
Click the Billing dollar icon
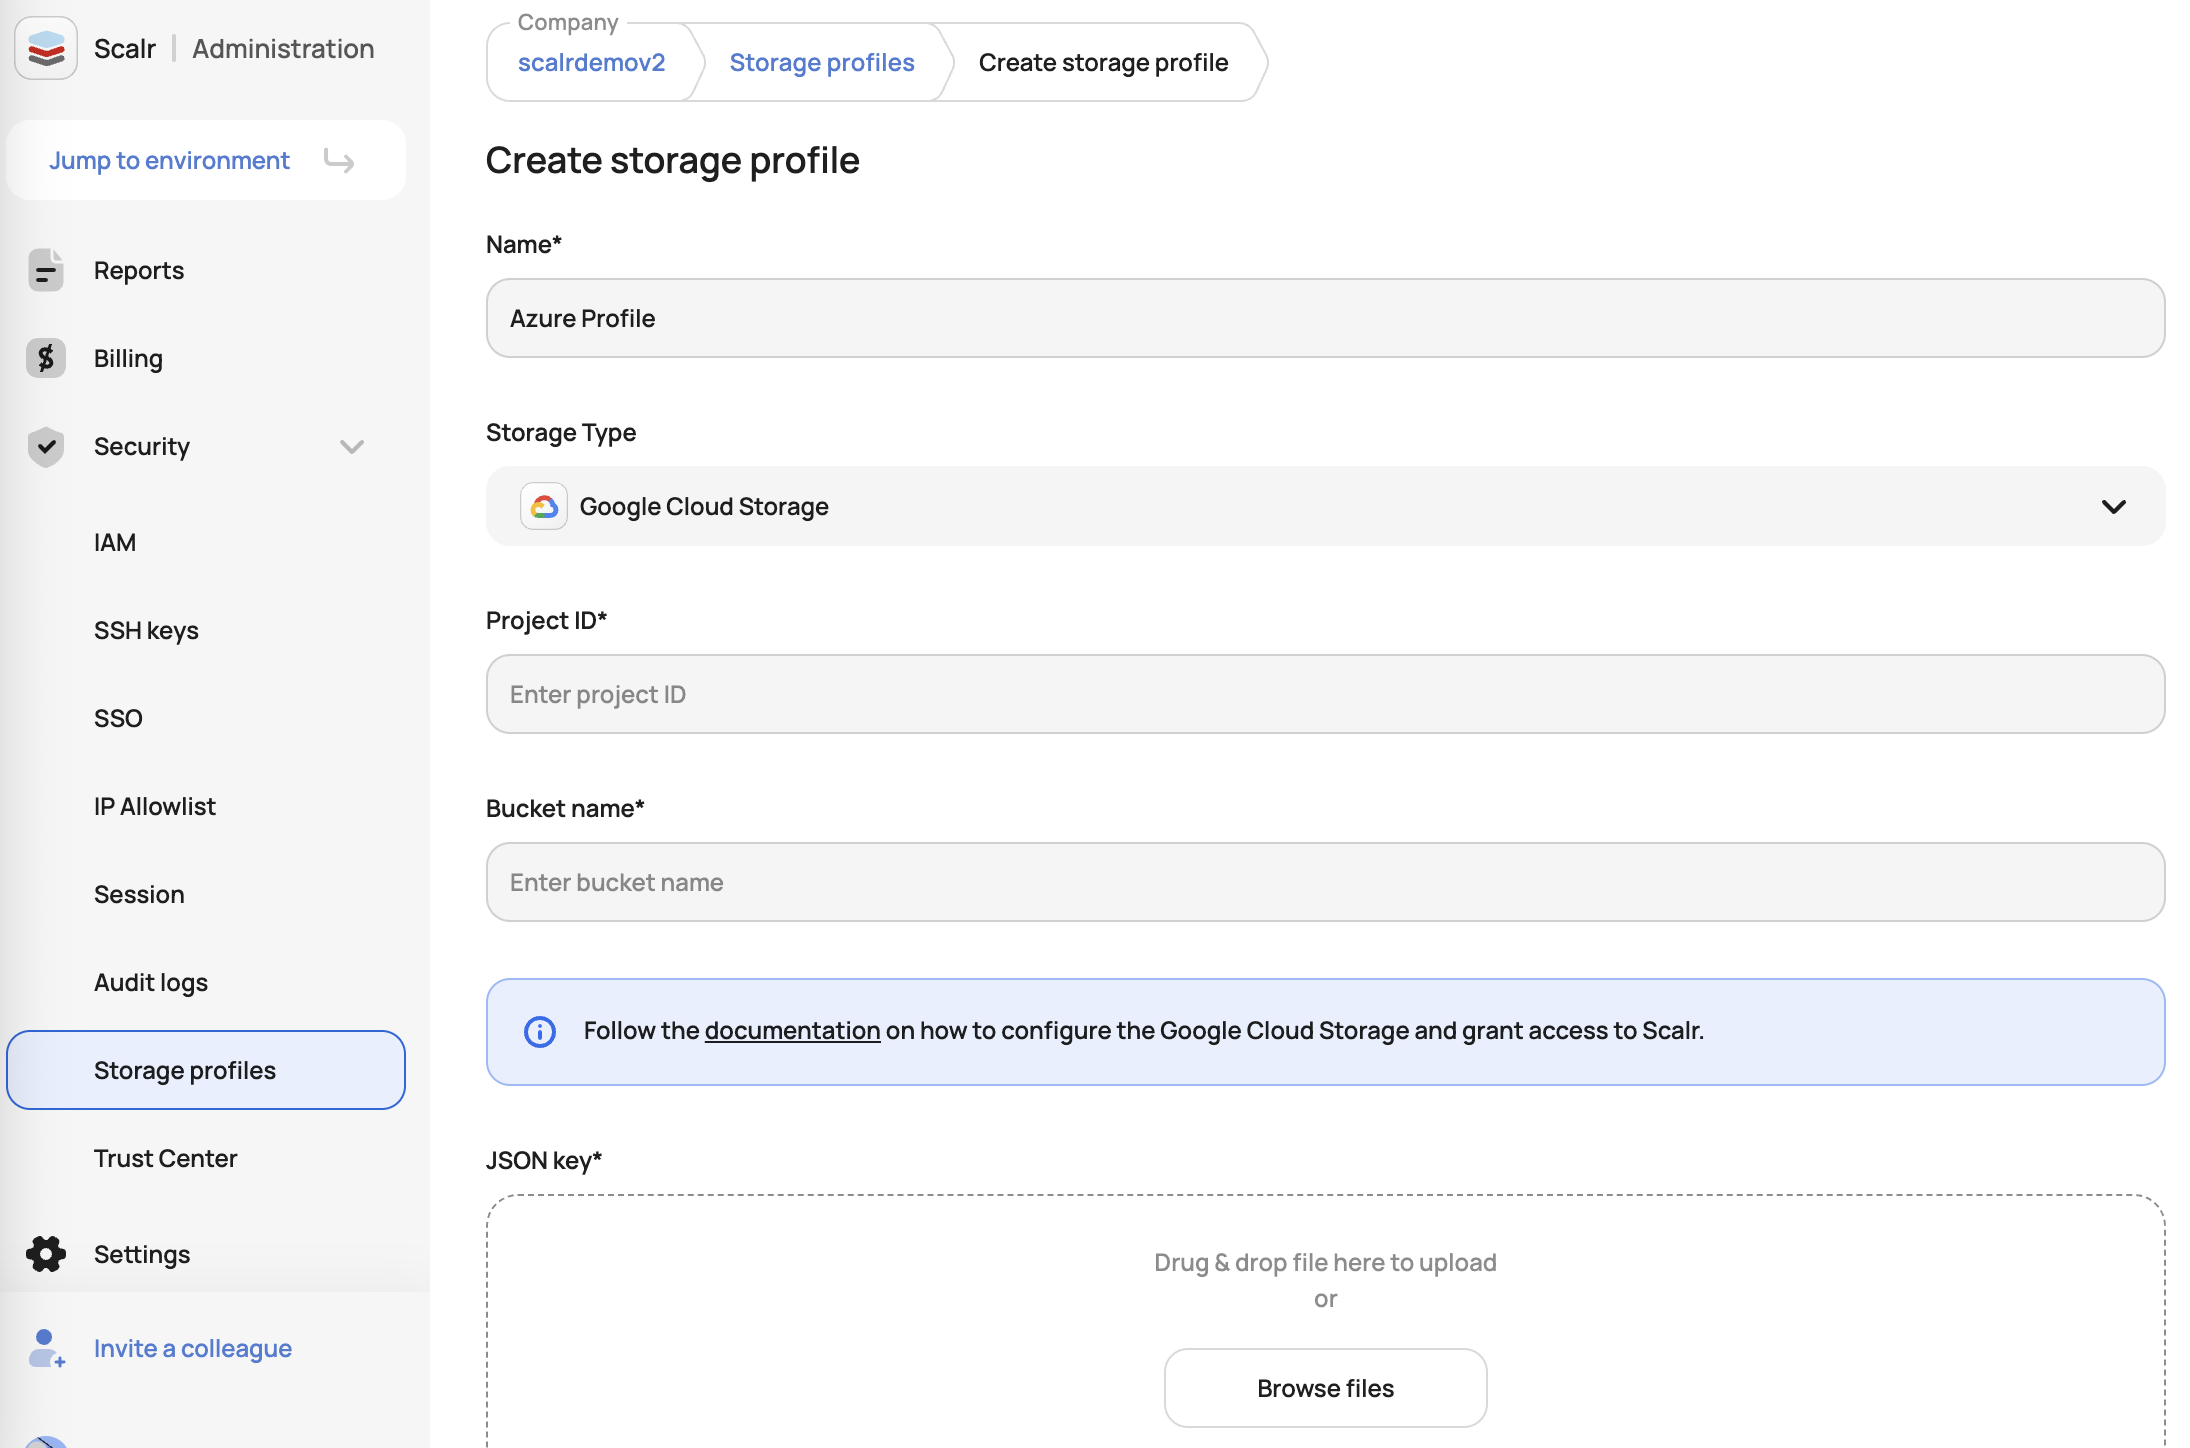[x=46, y=358]
